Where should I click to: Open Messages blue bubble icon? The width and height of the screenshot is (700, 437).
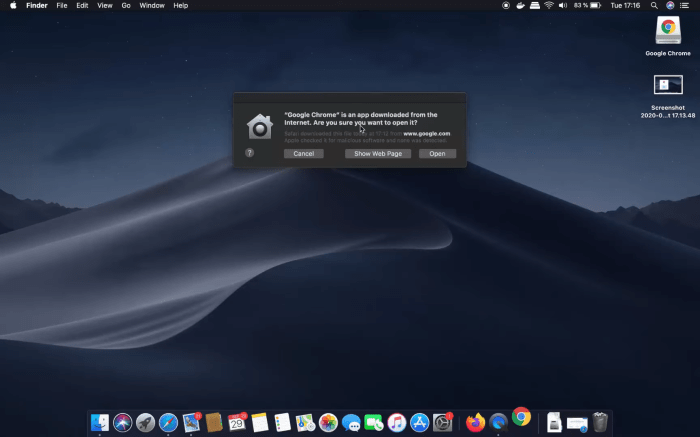tap(351, 422)
